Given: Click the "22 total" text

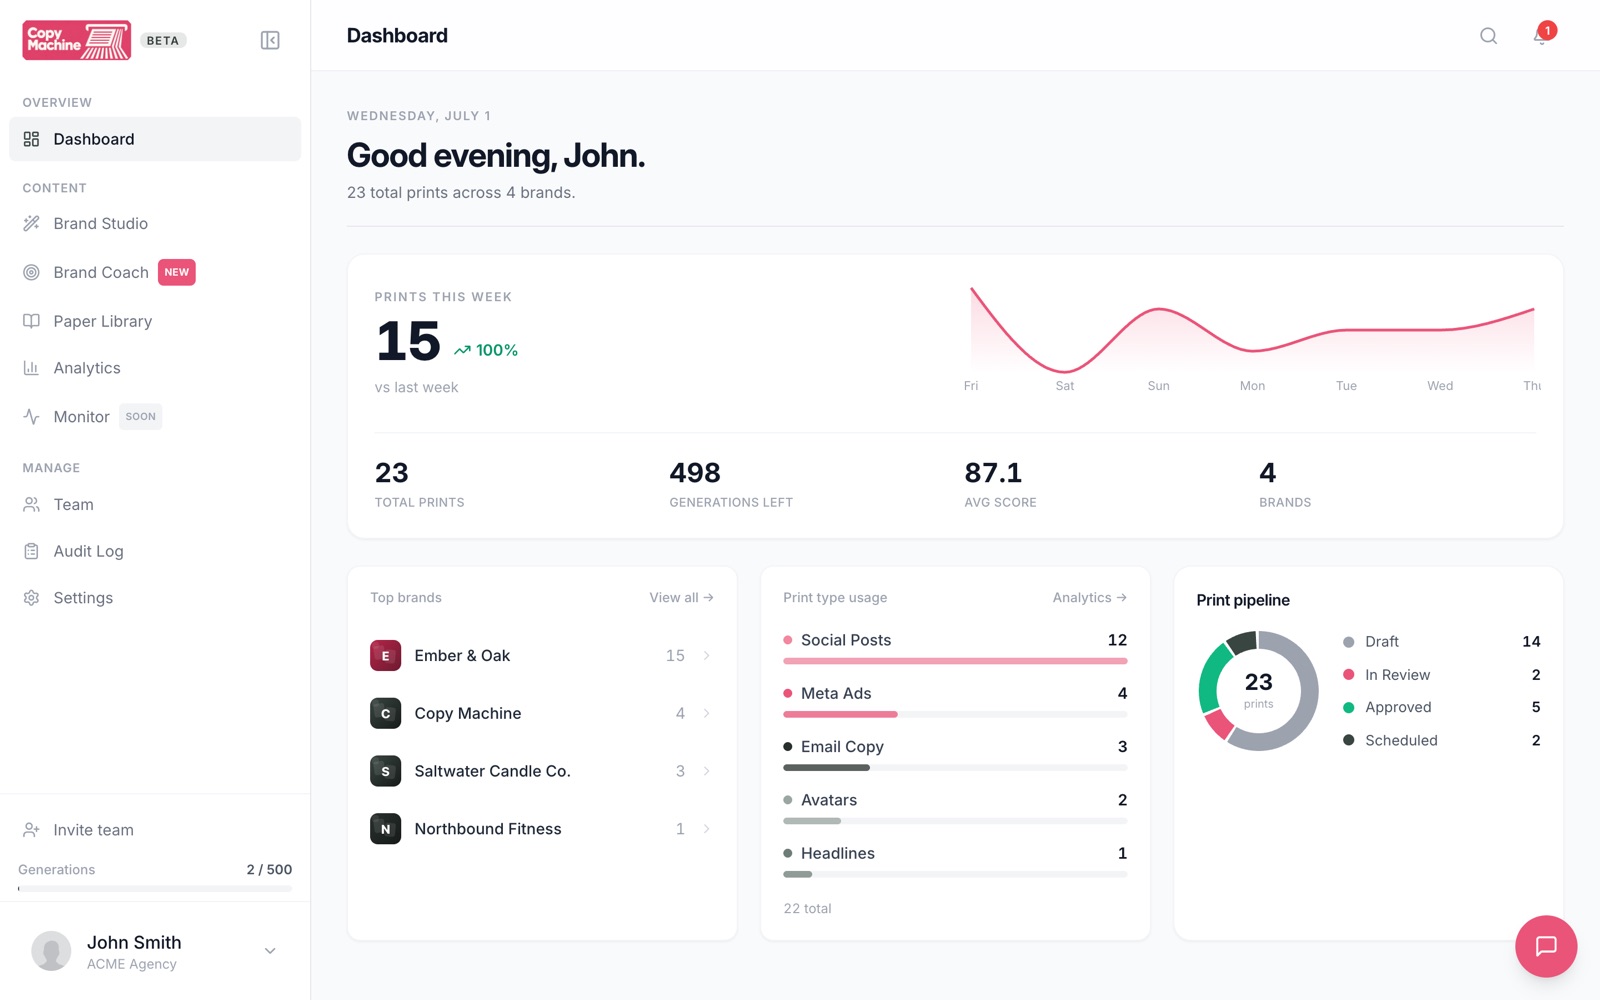Looking at the screenshot, I should click(x=807, y=908).
